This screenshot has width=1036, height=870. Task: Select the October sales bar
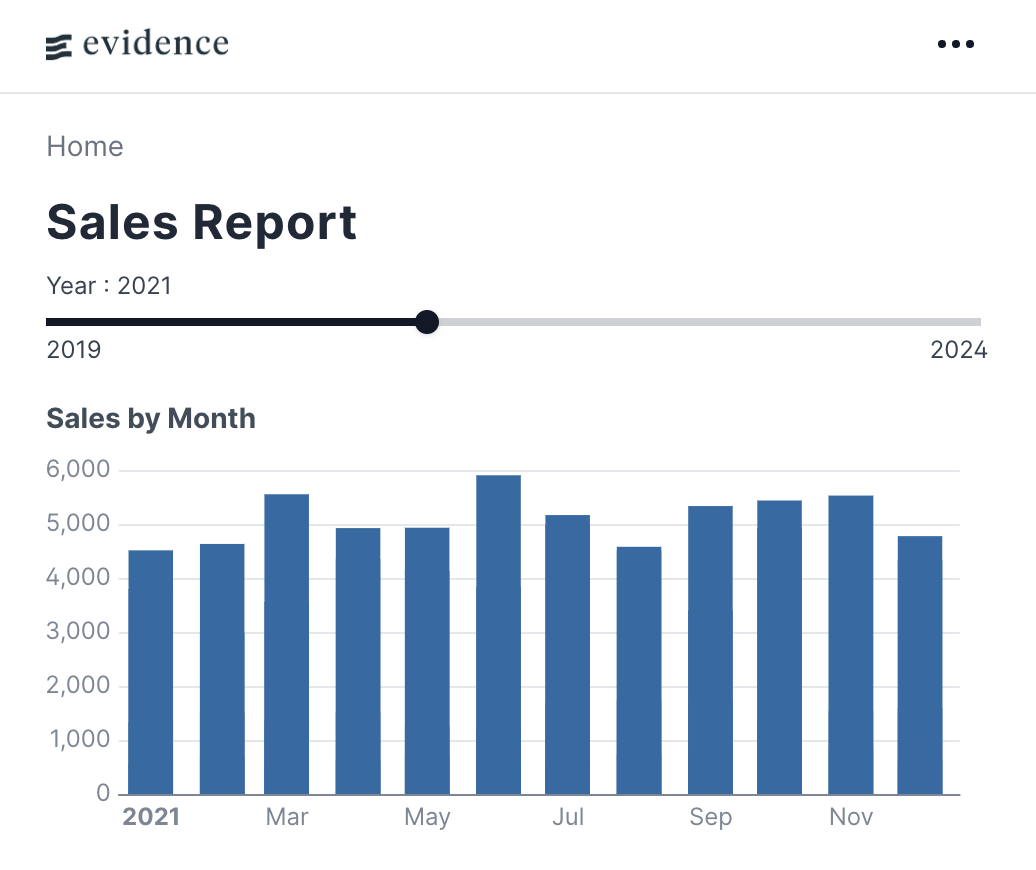tap(780, 647)
